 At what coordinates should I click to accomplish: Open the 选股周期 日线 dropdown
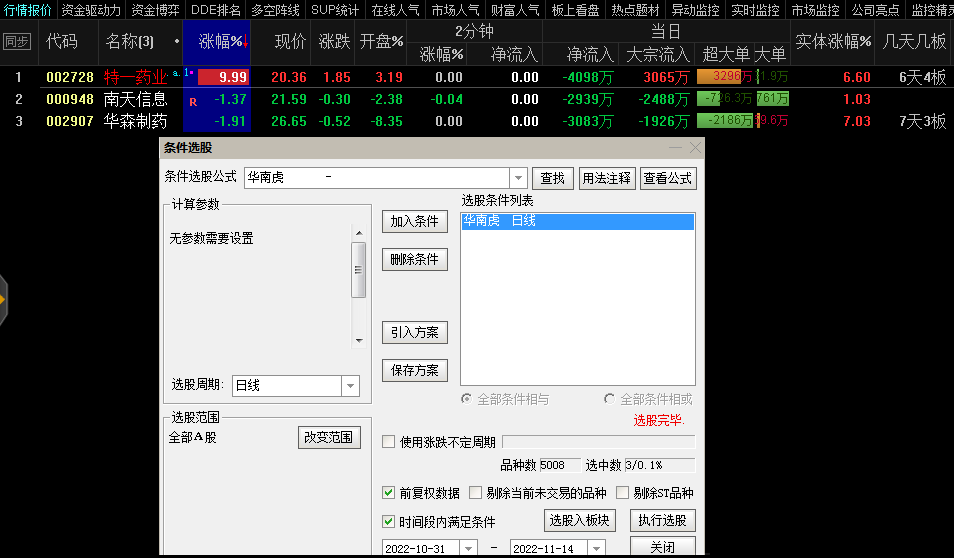[x=350, y=386]
